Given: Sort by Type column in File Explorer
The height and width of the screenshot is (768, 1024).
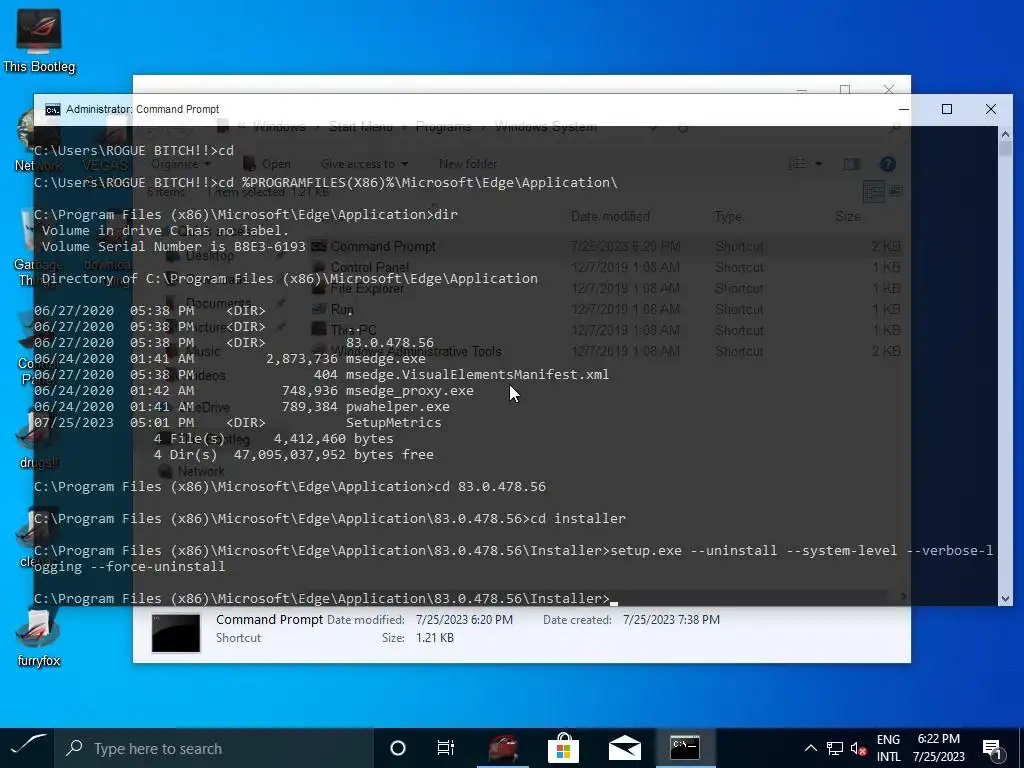Looking at the screenshot, I should point(728,216).
